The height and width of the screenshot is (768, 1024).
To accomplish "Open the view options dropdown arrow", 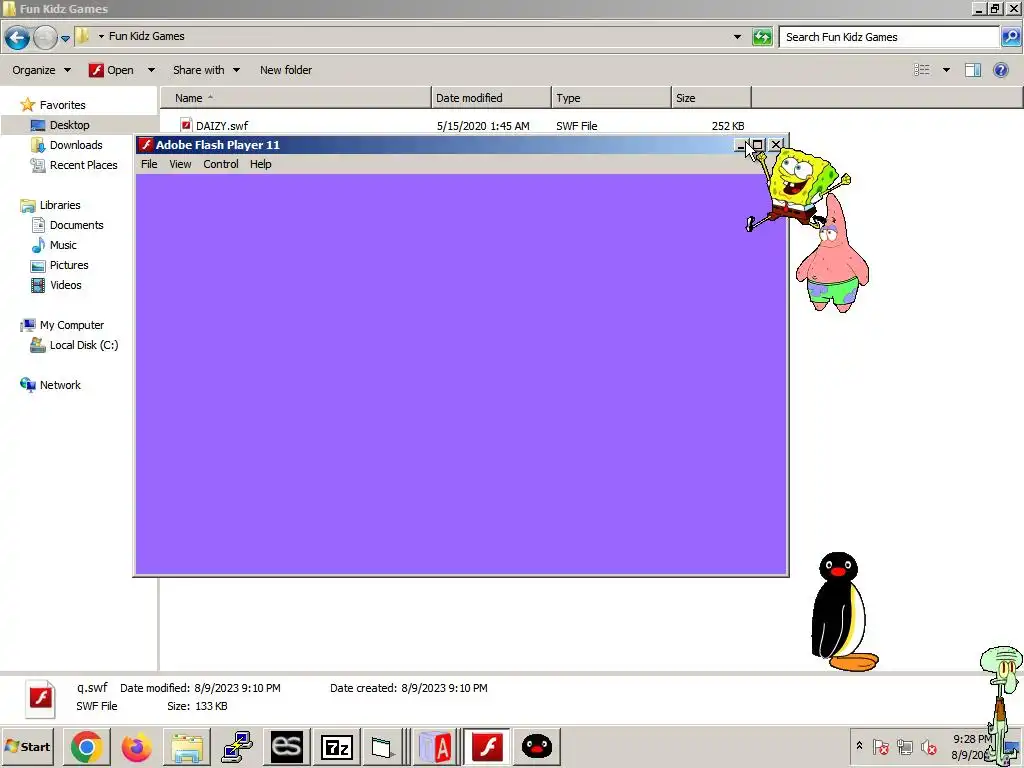I will pyautogui.click(x=946, y=70).
